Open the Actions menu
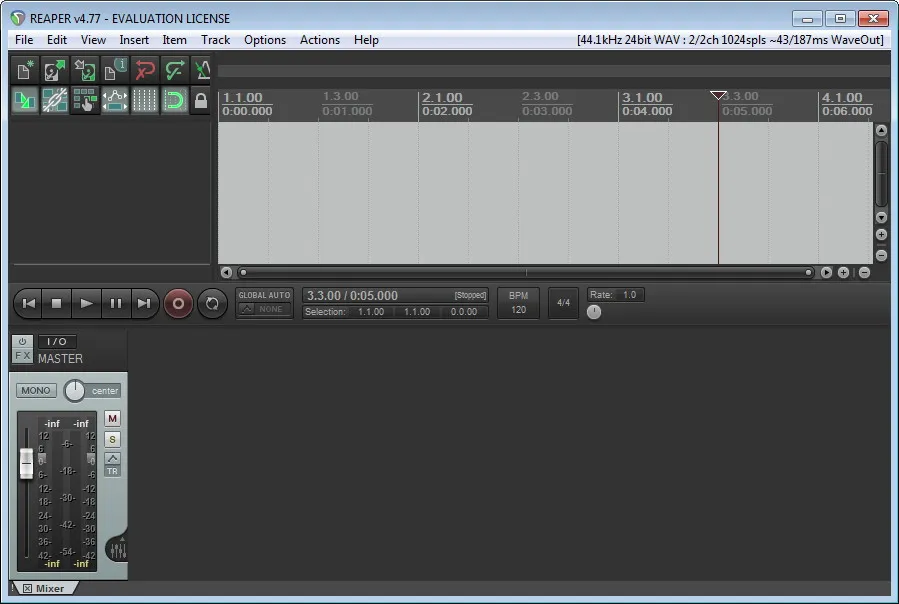The image size is (899, 604). [320, 40]
